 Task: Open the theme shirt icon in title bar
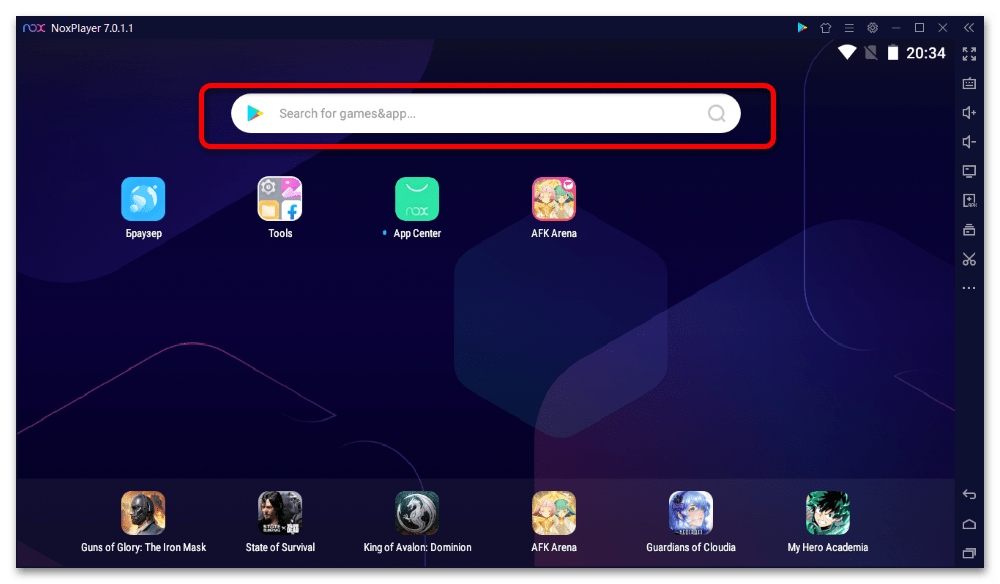tap(826, 28)
